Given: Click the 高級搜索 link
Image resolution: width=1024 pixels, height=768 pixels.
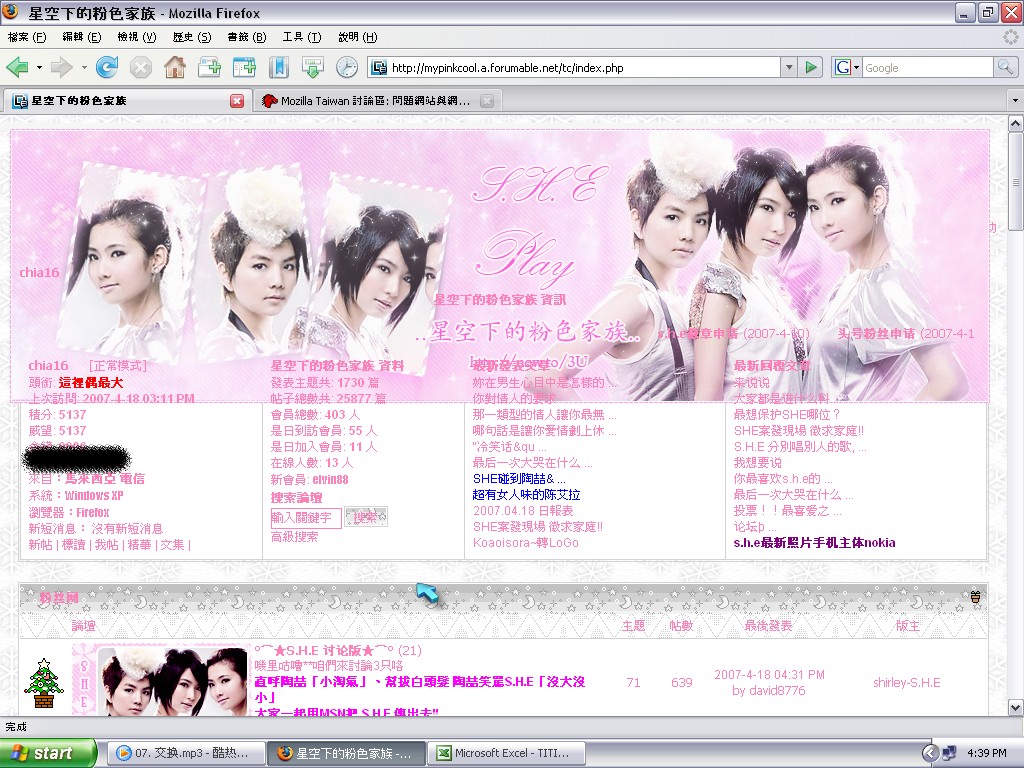Looking at the screenshot, I should [x=294, y=537].
